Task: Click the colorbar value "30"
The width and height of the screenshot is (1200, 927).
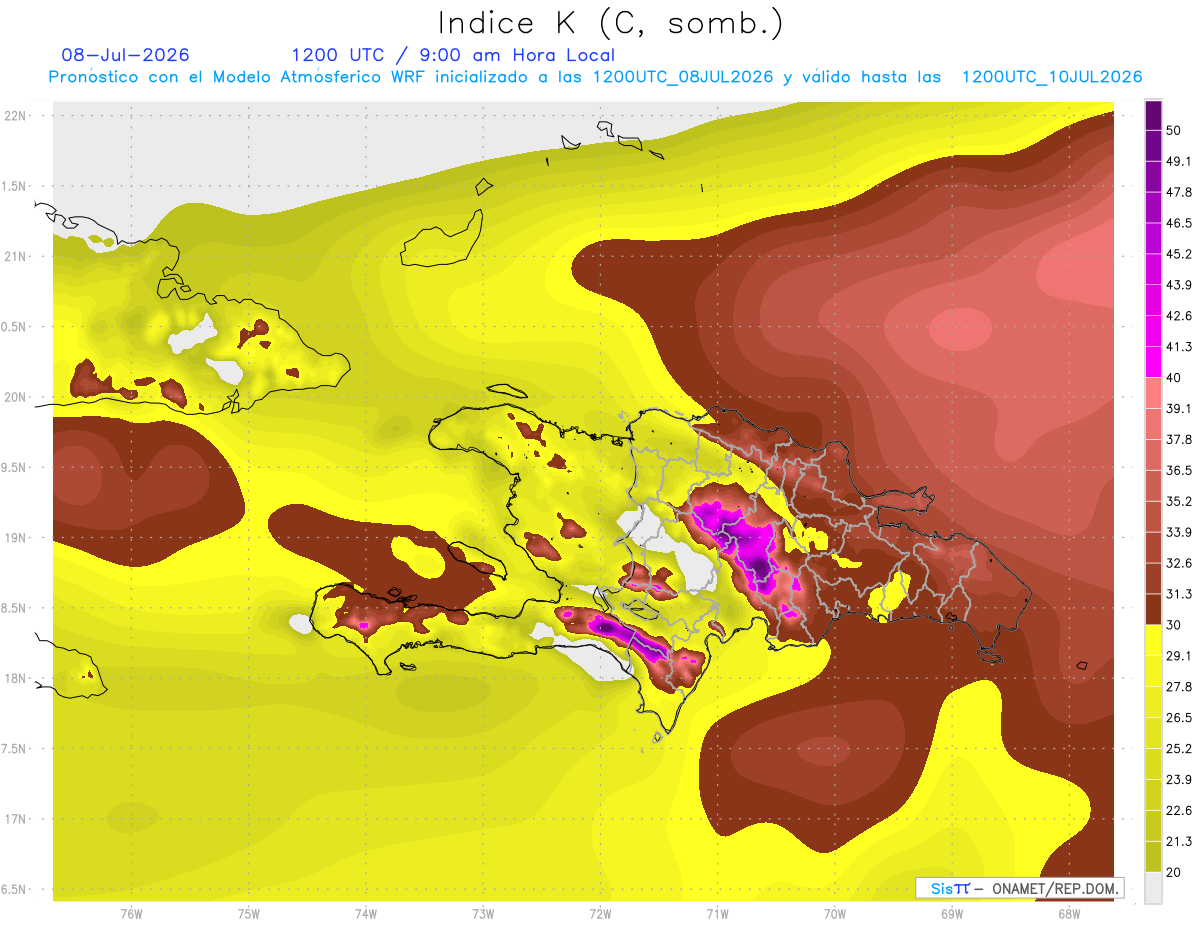Action: (1176, 625)
